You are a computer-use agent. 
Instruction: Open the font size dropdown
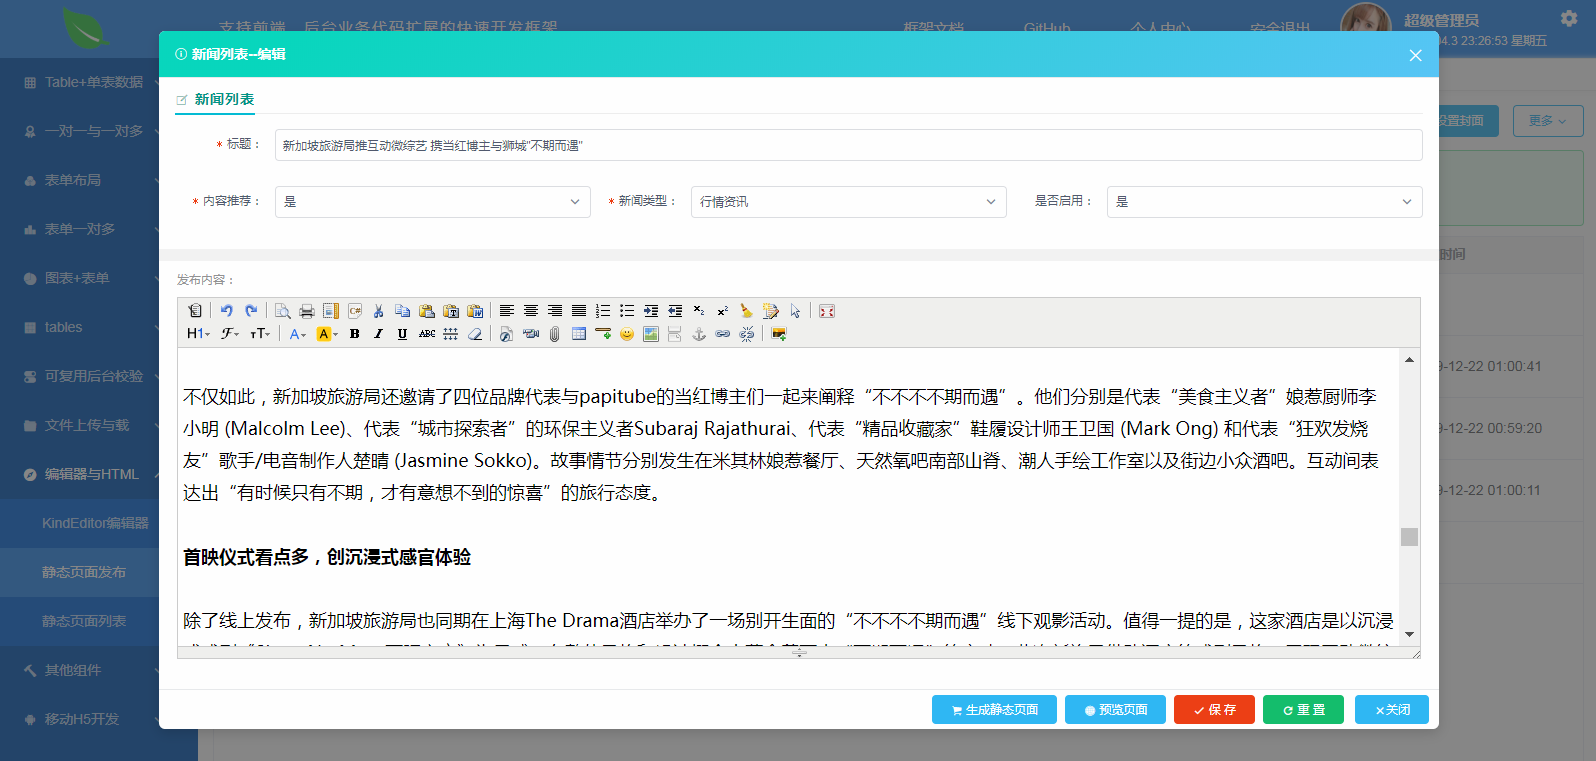tap(260, 334)
